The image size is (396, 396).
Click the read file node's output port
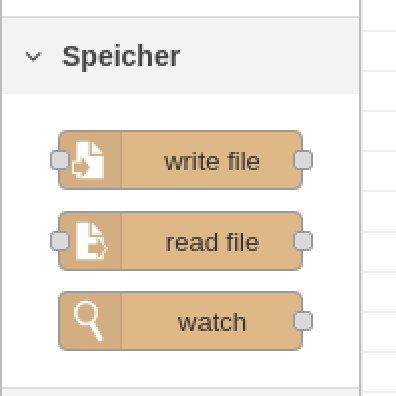303,241
